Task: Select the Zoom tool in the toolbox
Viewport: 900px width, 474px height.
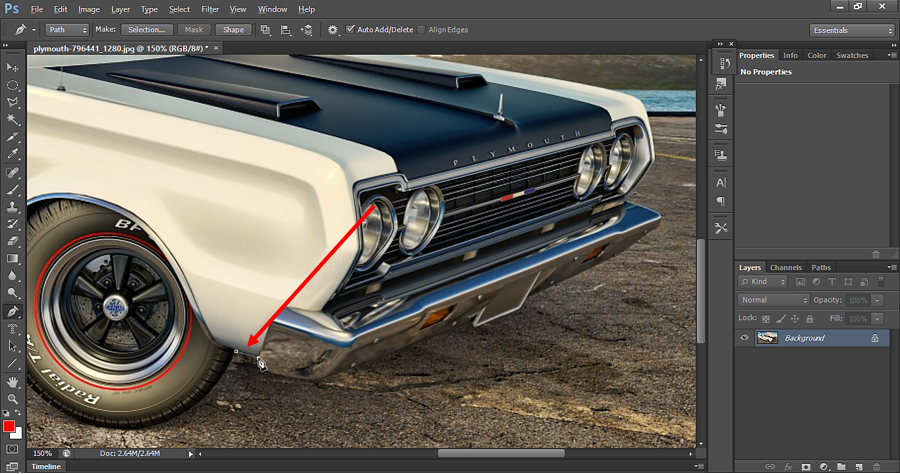Action: tap(12, 399)
